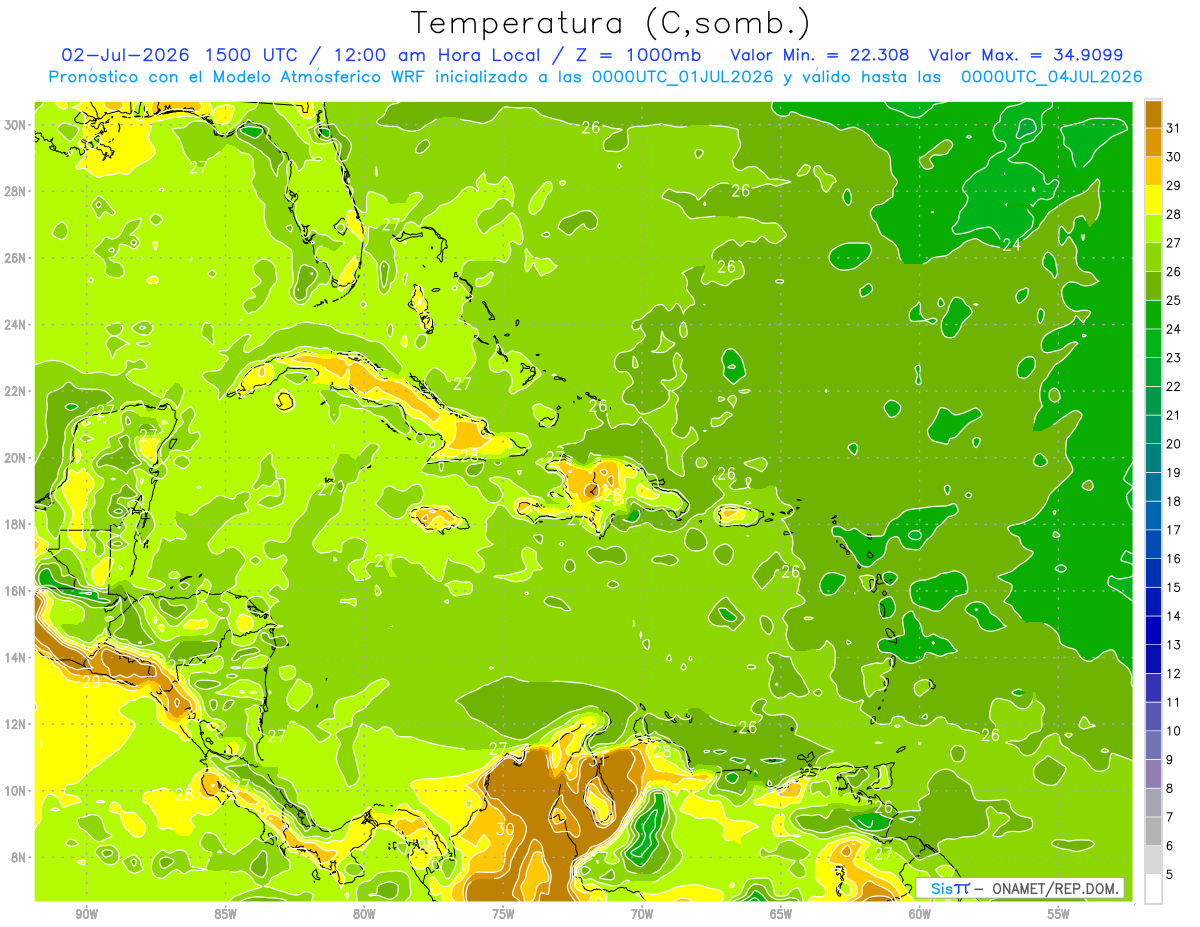Select the 'Valor Min. = 22.308' text
Screen dimensions: 1200x927
820,55
